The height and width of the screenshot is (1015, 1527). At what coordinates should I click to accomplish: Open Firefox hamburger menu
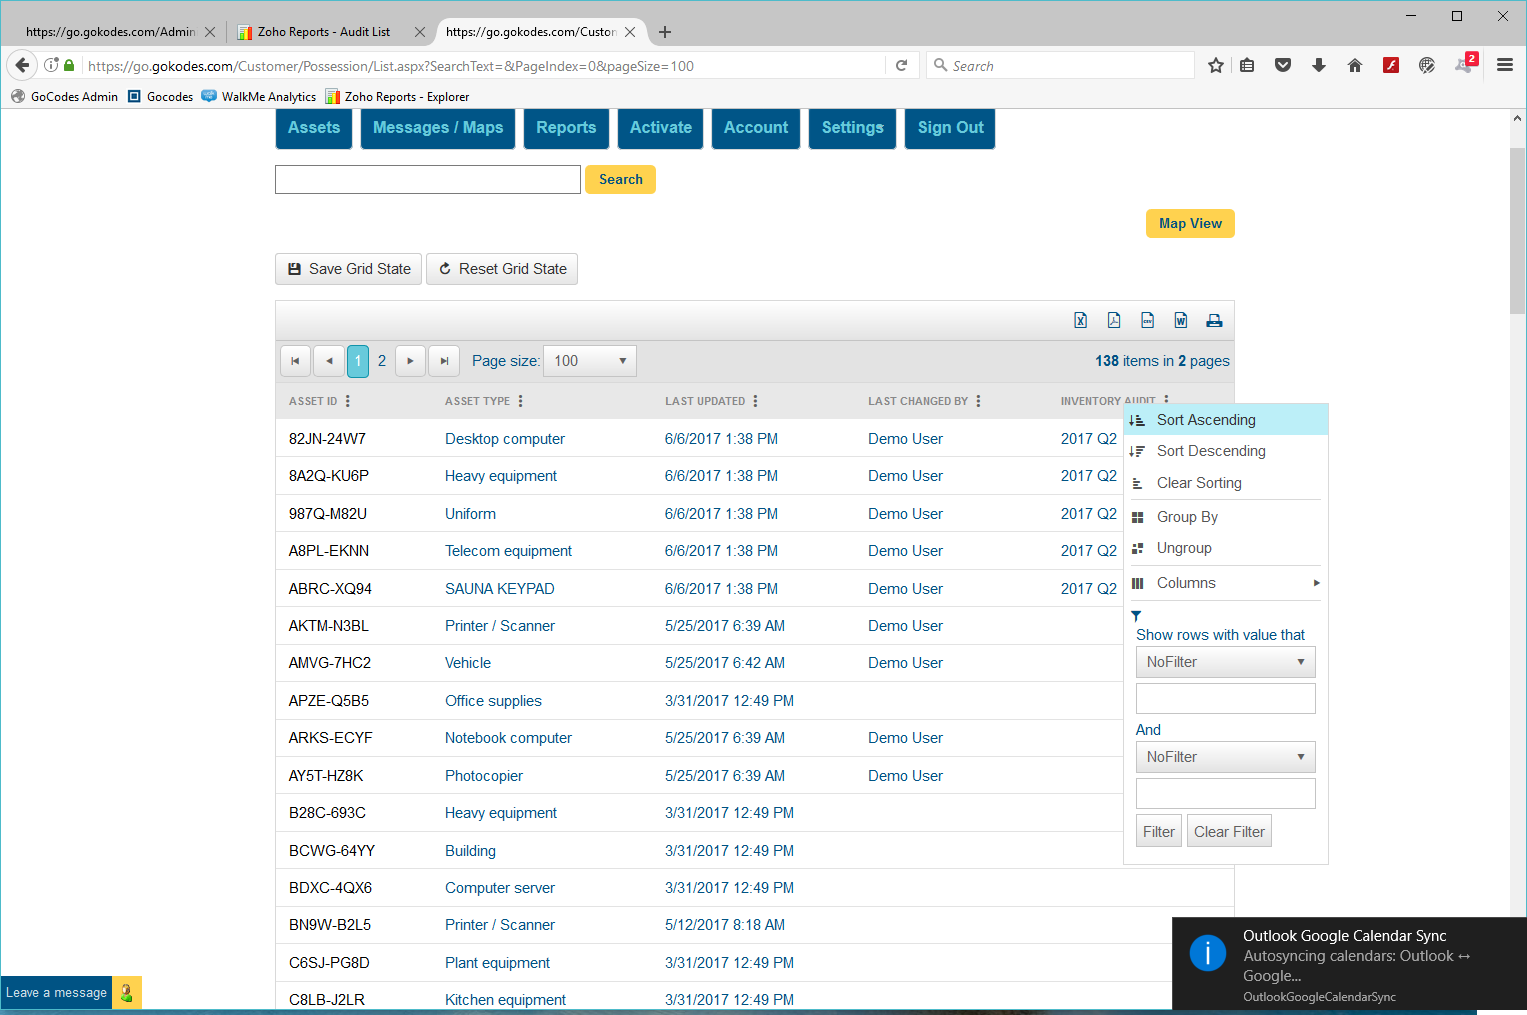click(x=1505, y=65)
